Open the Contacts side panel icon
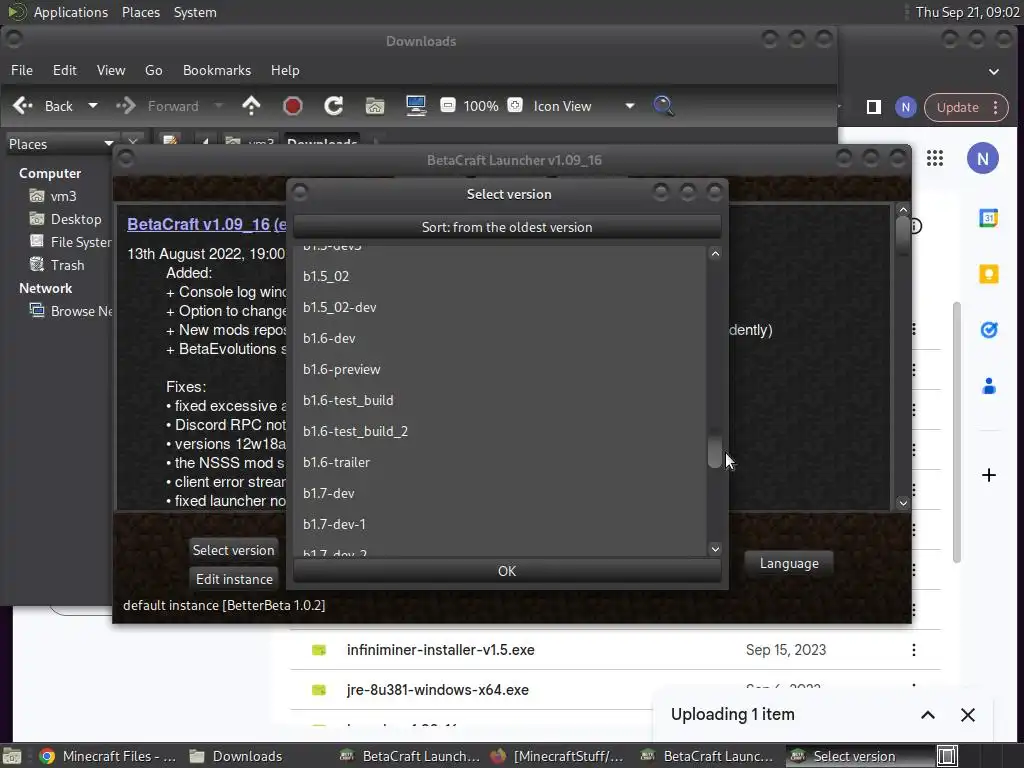Screen dimensions: 1024x768 click(989, 387)
